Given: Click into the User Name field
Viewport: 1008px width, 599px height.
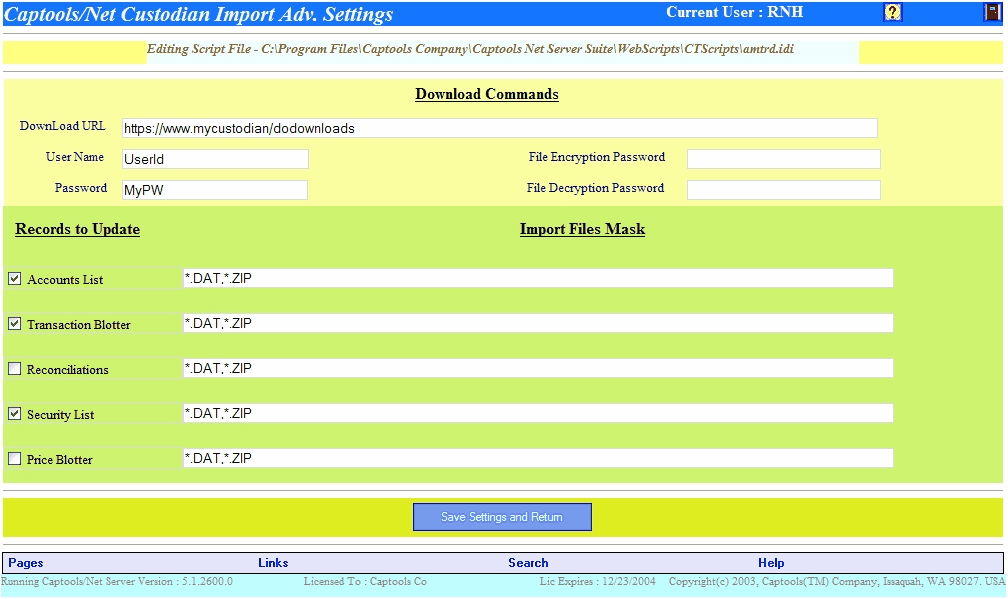Looking at the screenshot, I should click(x=214, y=159).
